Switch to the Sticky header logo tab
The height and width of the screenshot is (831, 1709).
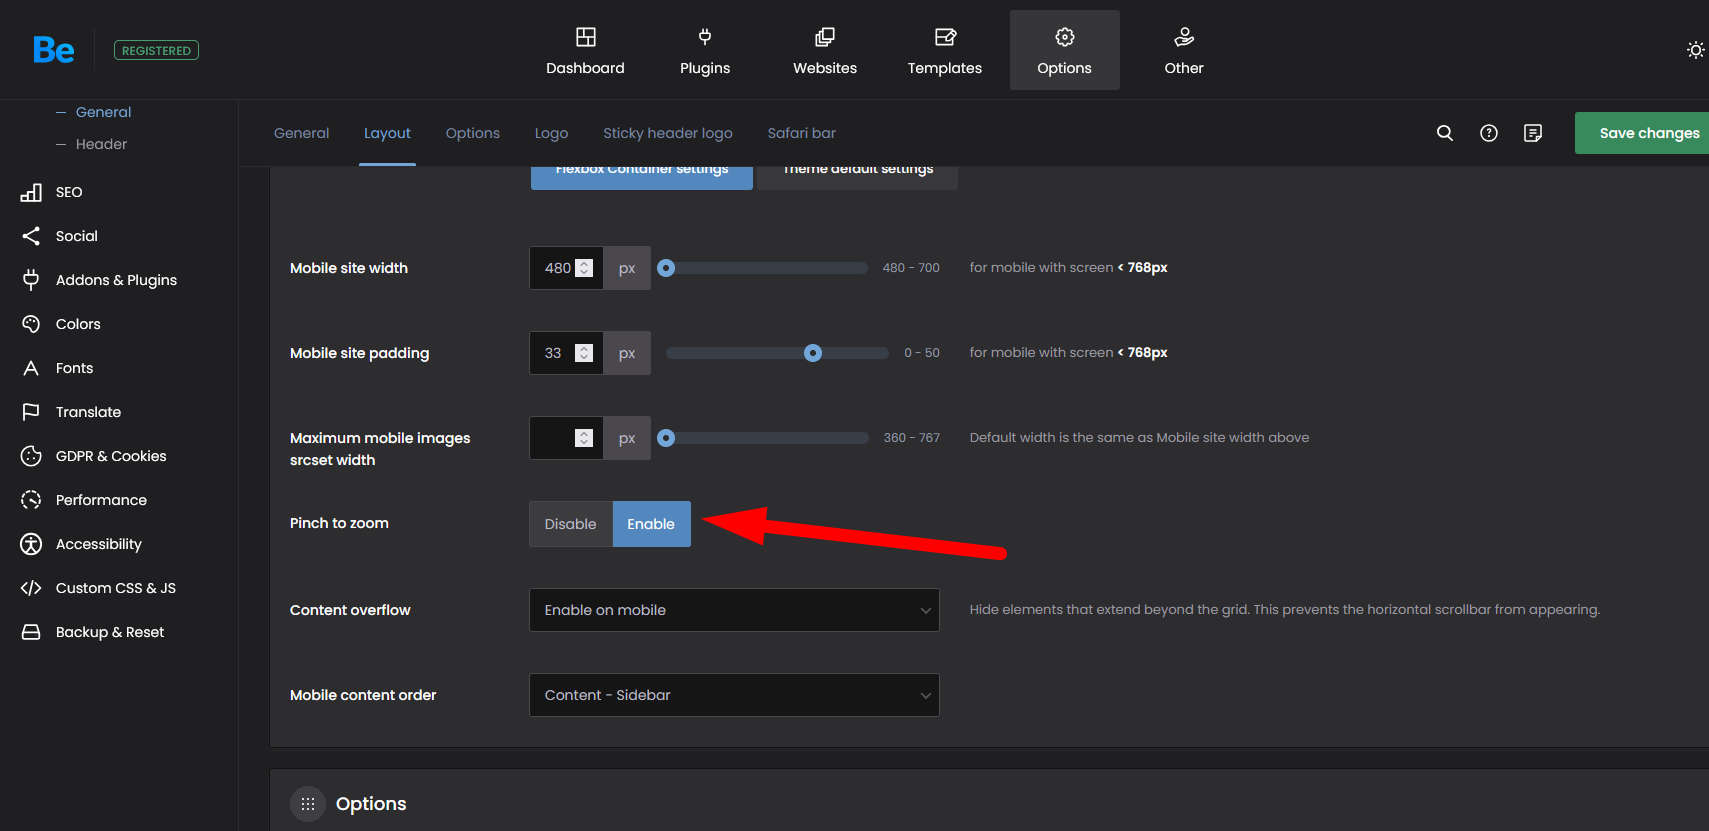click(x=668, y=133)
